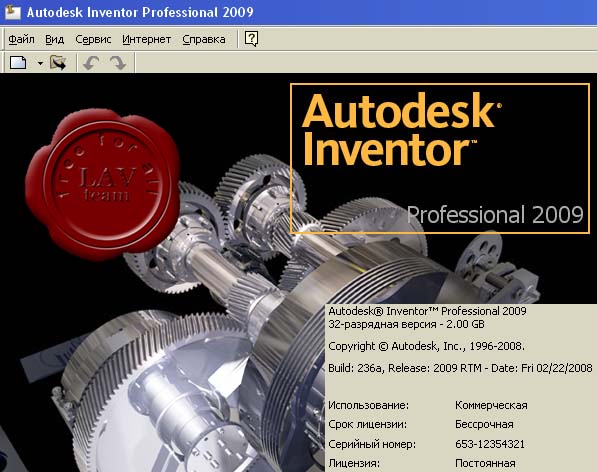Click the serial number 653-12354321
This screenshot has height=472, width=597.
(x=490, y=444)
